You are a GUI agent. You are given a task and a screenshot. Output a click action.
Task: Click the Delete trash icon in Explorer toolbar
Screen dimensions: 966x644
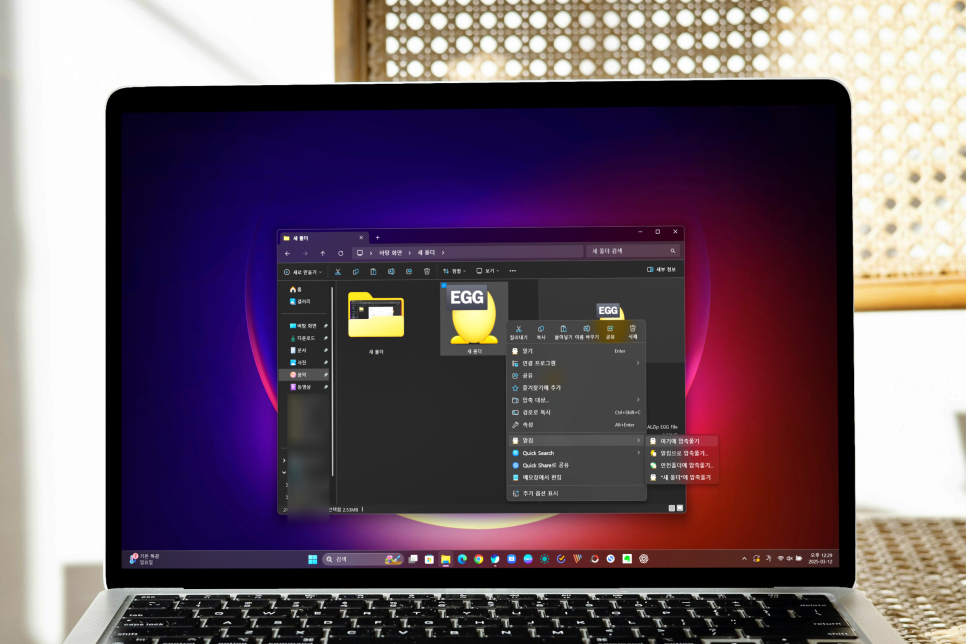[427, 272]
